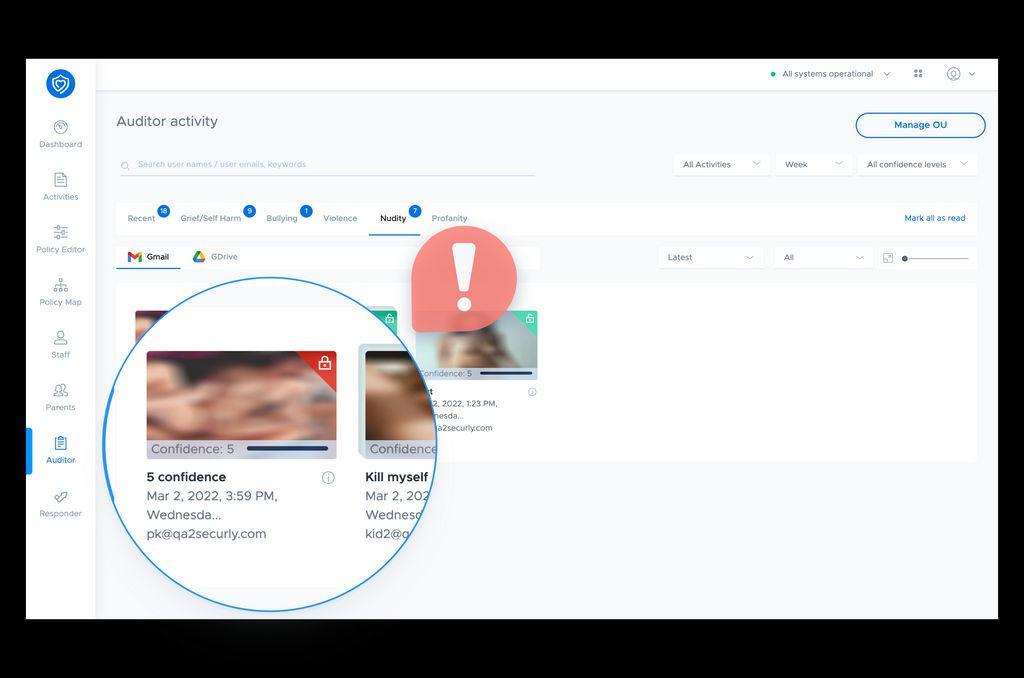Select the GDrive source tab
Image resolution: width=1024 pixels, height=678 pixels.
pyautogui.click(x=215, y=257)
